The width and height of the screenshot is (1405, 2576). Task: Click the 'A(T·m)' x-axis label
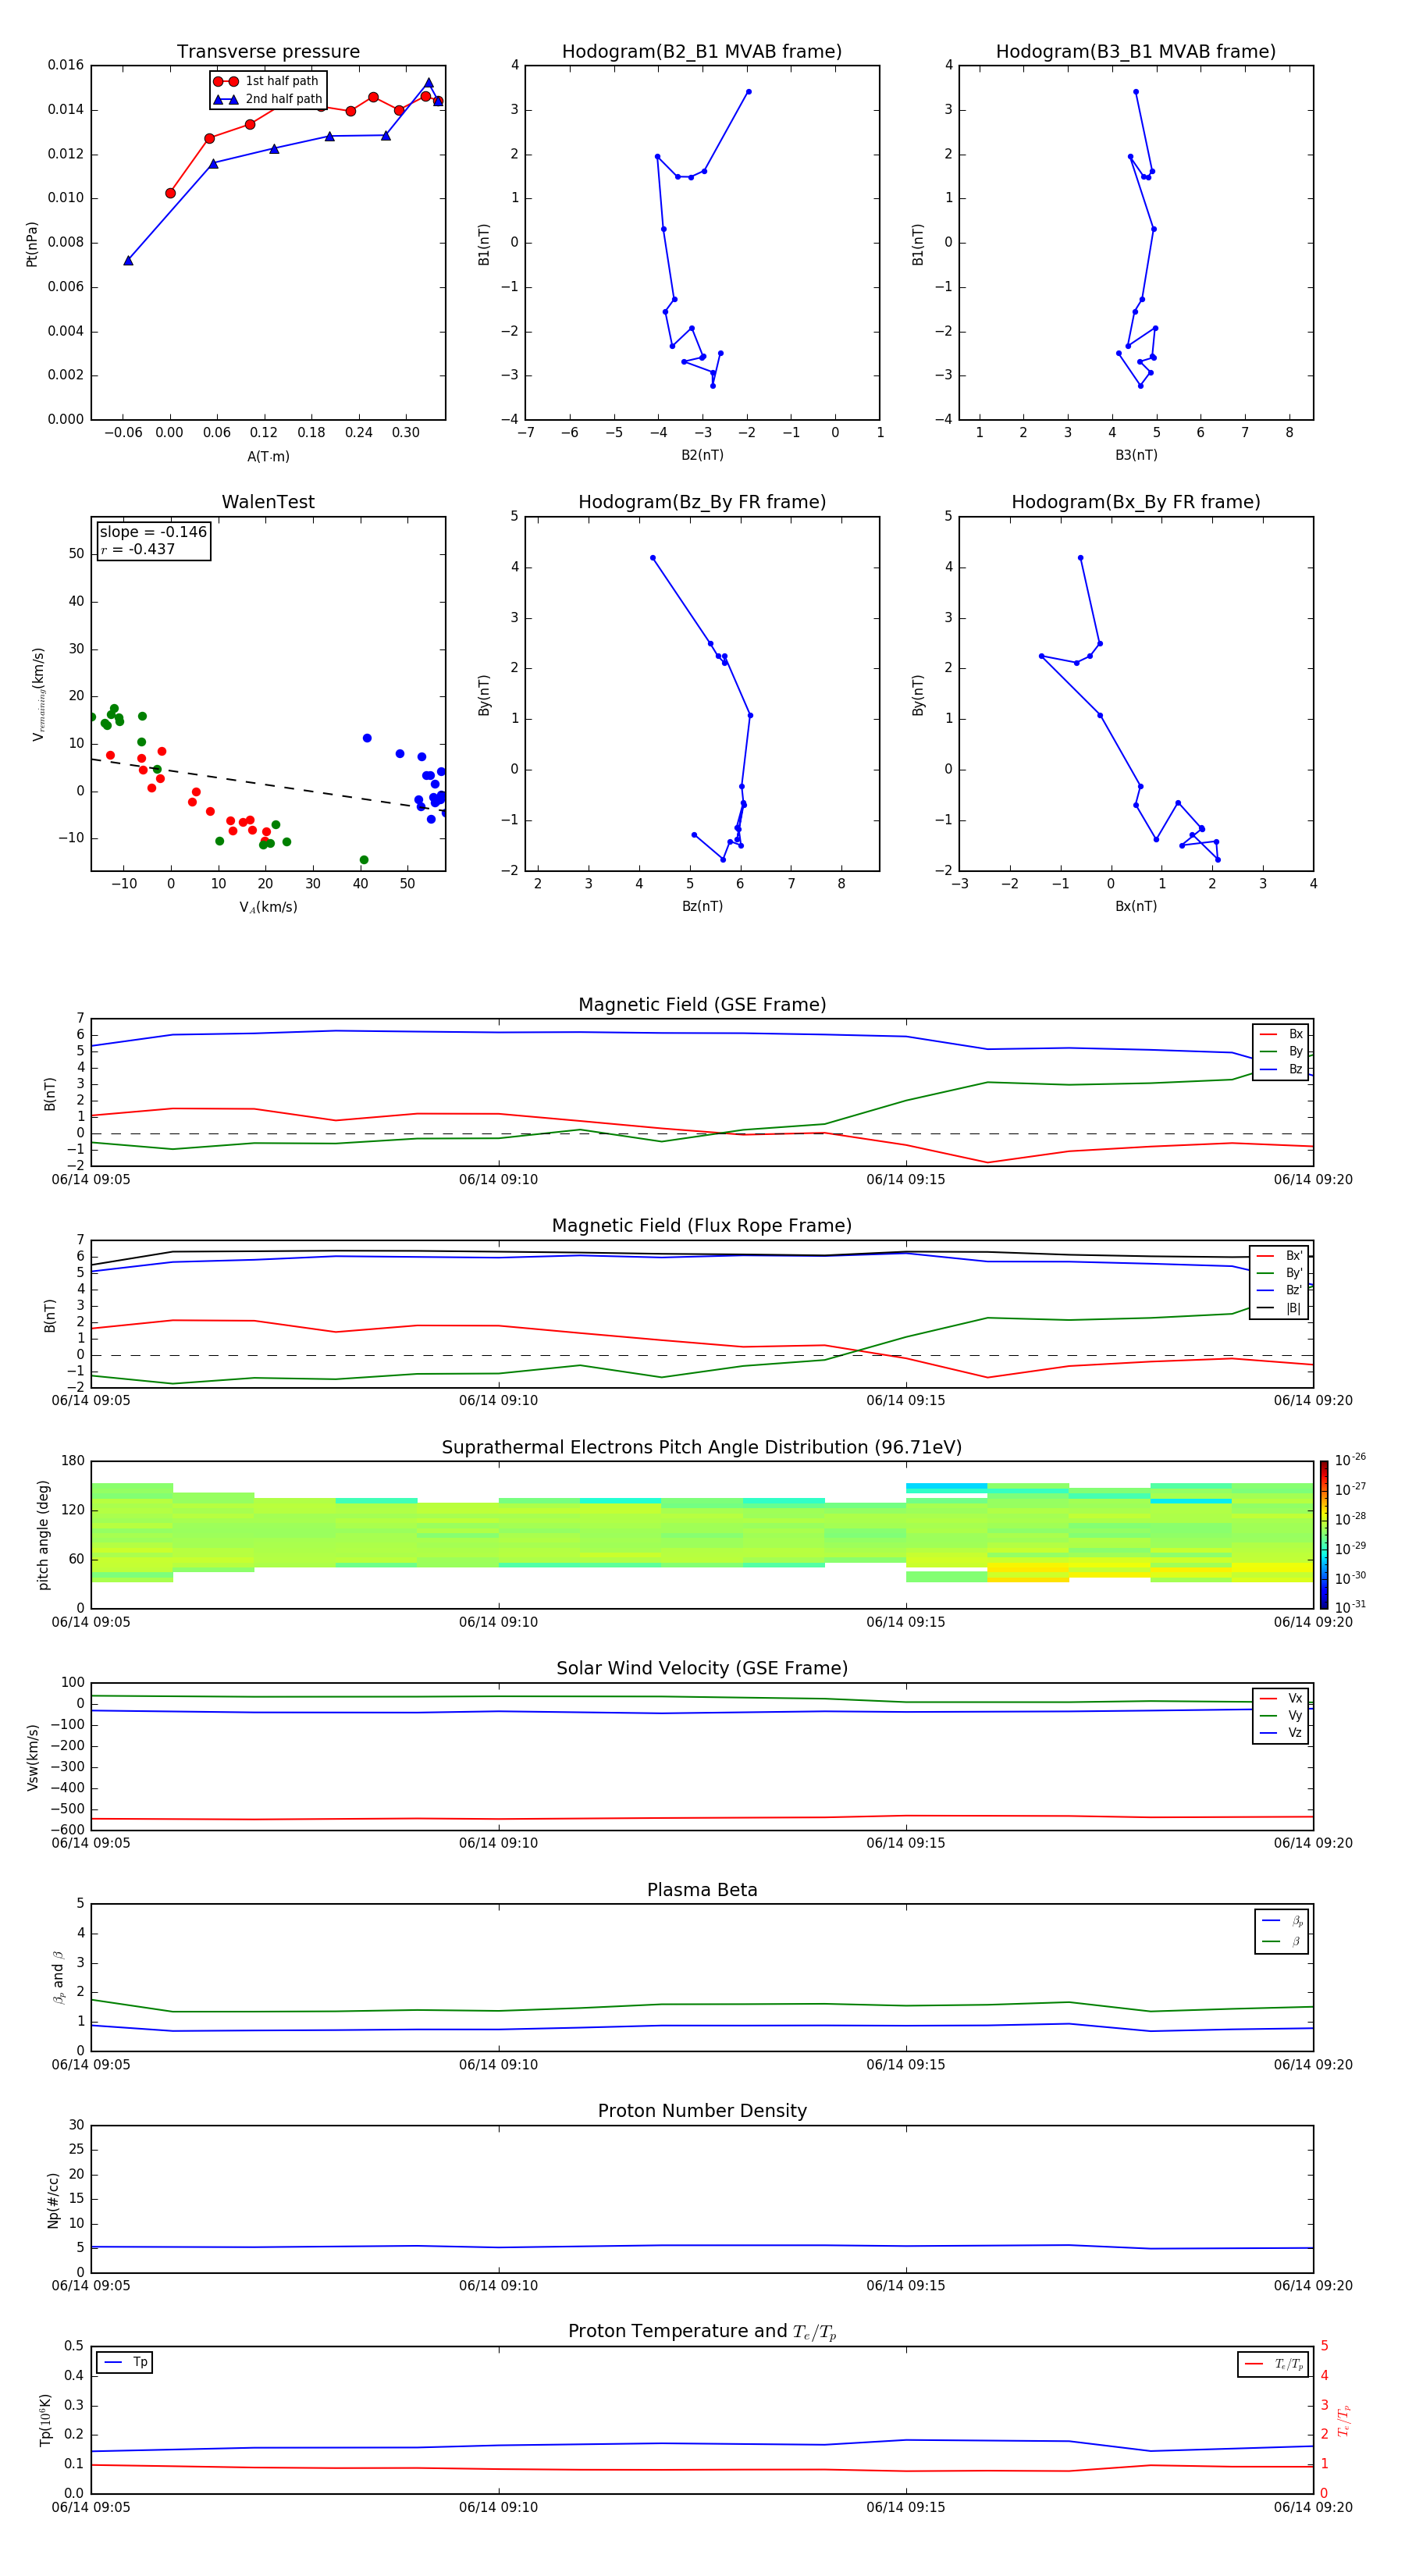268,456
